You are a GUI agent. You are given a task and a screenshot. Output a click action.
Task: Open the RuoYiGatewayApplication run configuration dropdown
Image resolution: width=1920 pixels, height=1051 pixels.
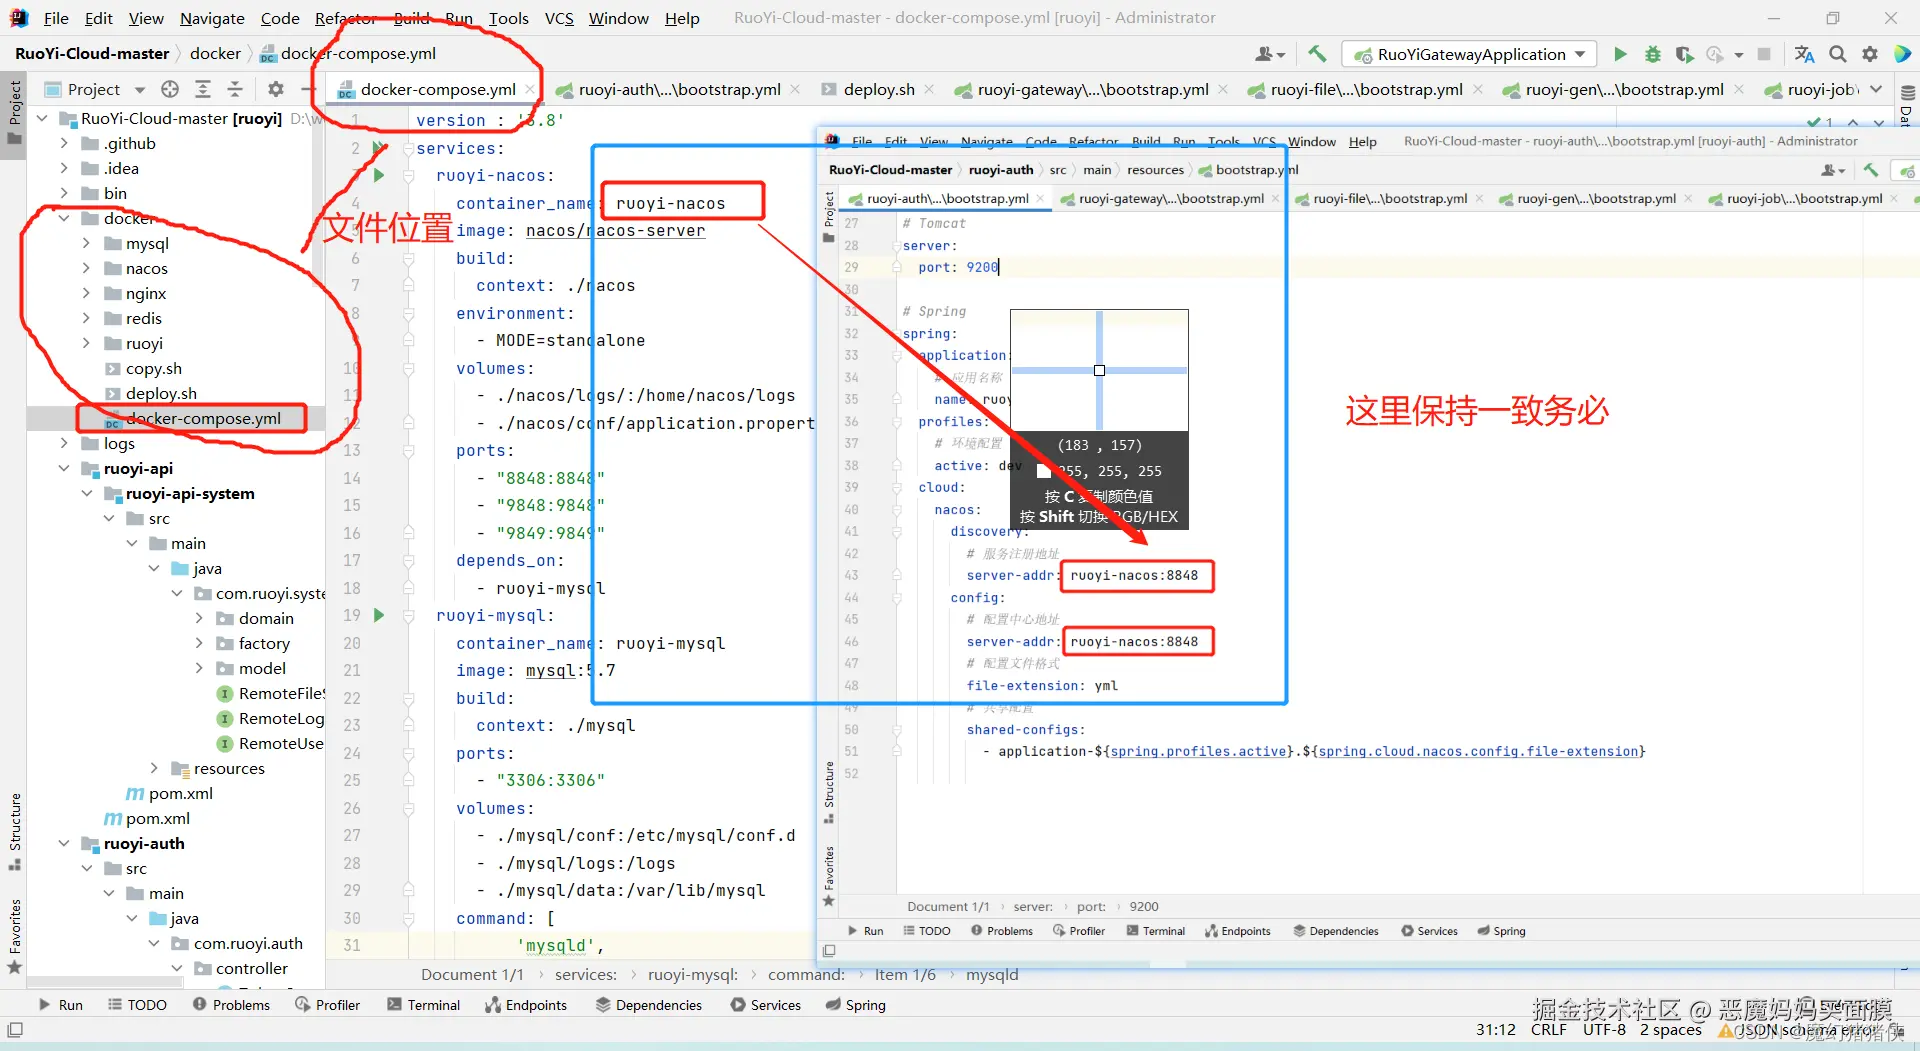click(x=1469, y=54)
